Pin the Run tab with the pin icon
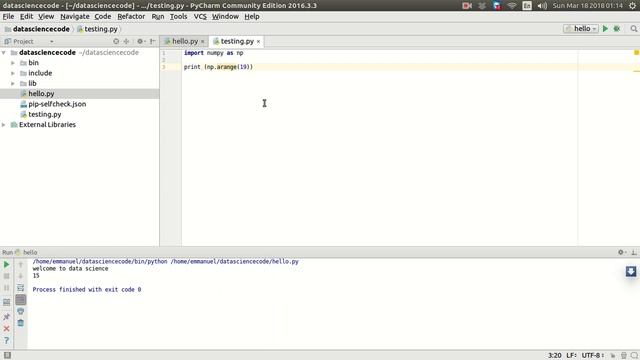640x360 pixels. tap(7, 317)
